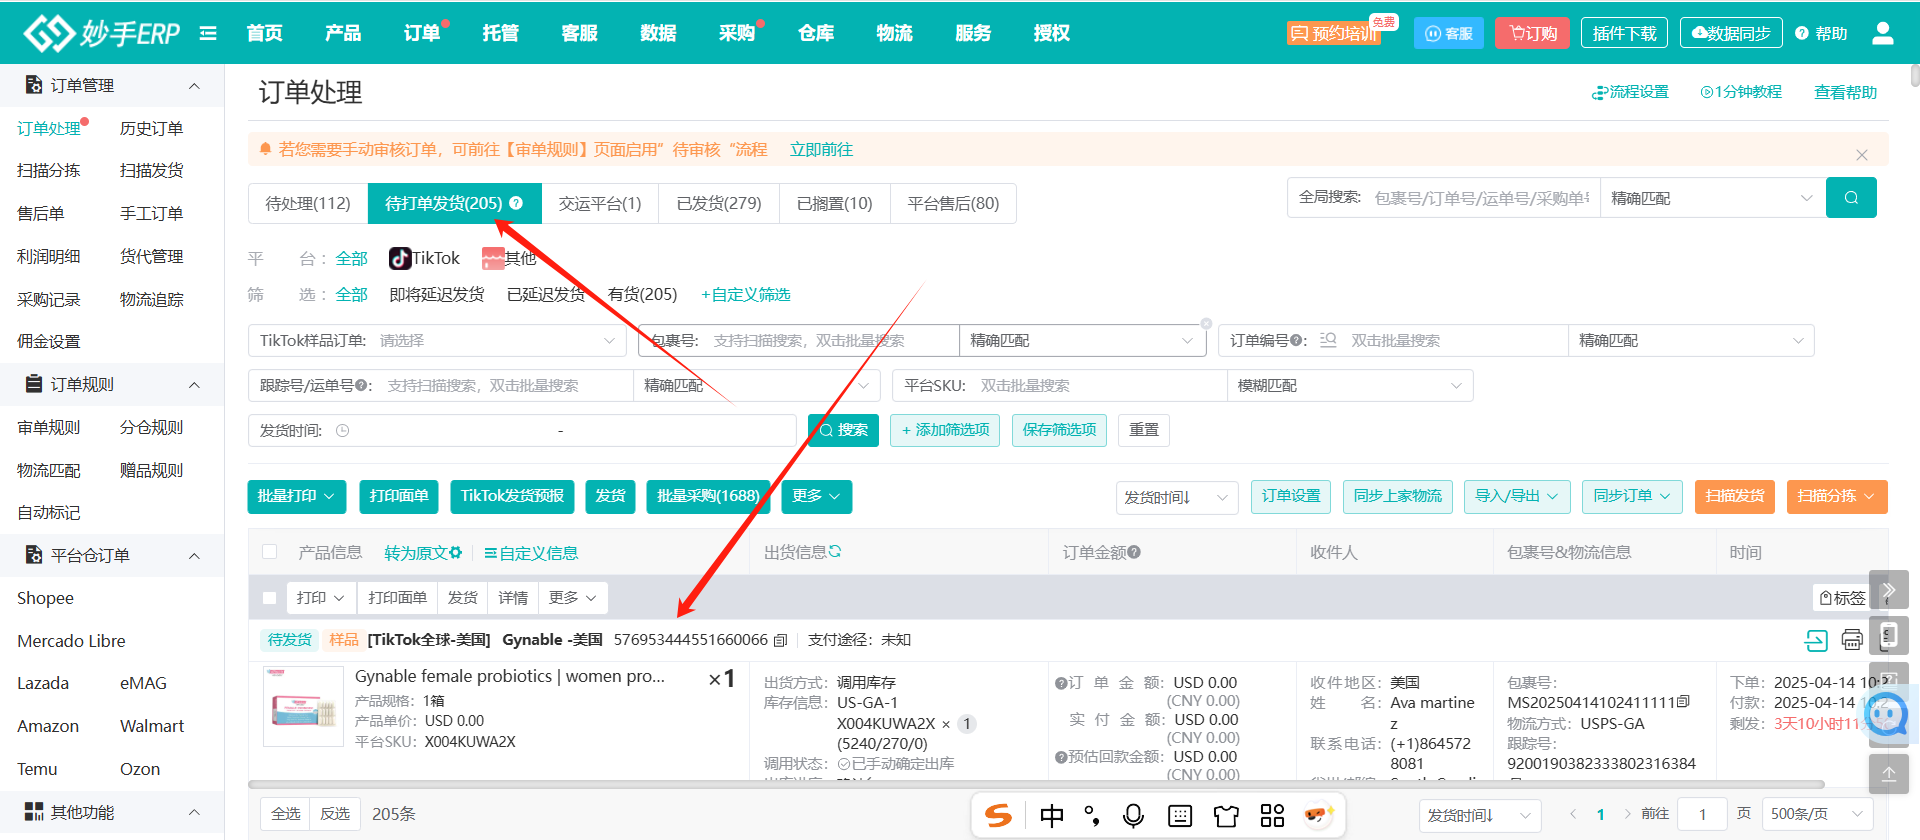The width and height of the screenshot is (1920, 840).
Task: Click the gear icon next to 转为原文
Action: pos(456,552)
